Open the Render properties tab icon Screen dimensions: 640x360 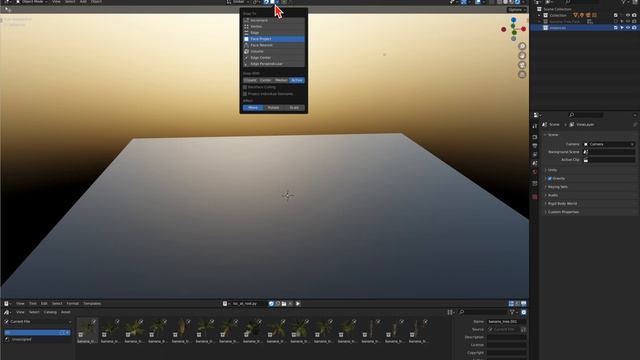coord(535,137)
